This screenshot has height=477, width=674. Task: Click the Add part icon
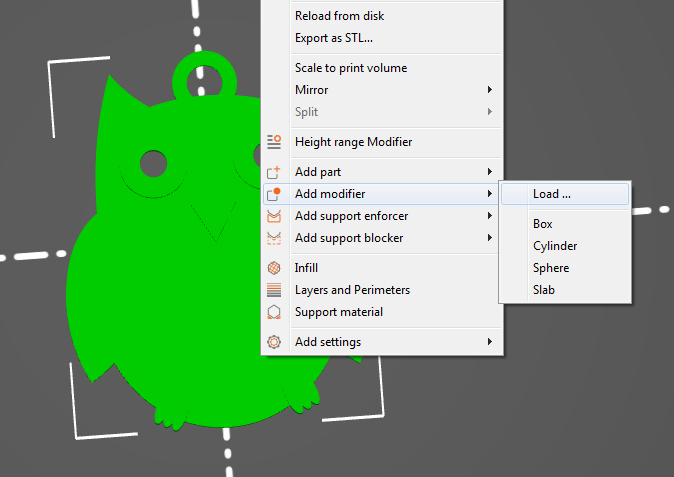tap(274, 172)
